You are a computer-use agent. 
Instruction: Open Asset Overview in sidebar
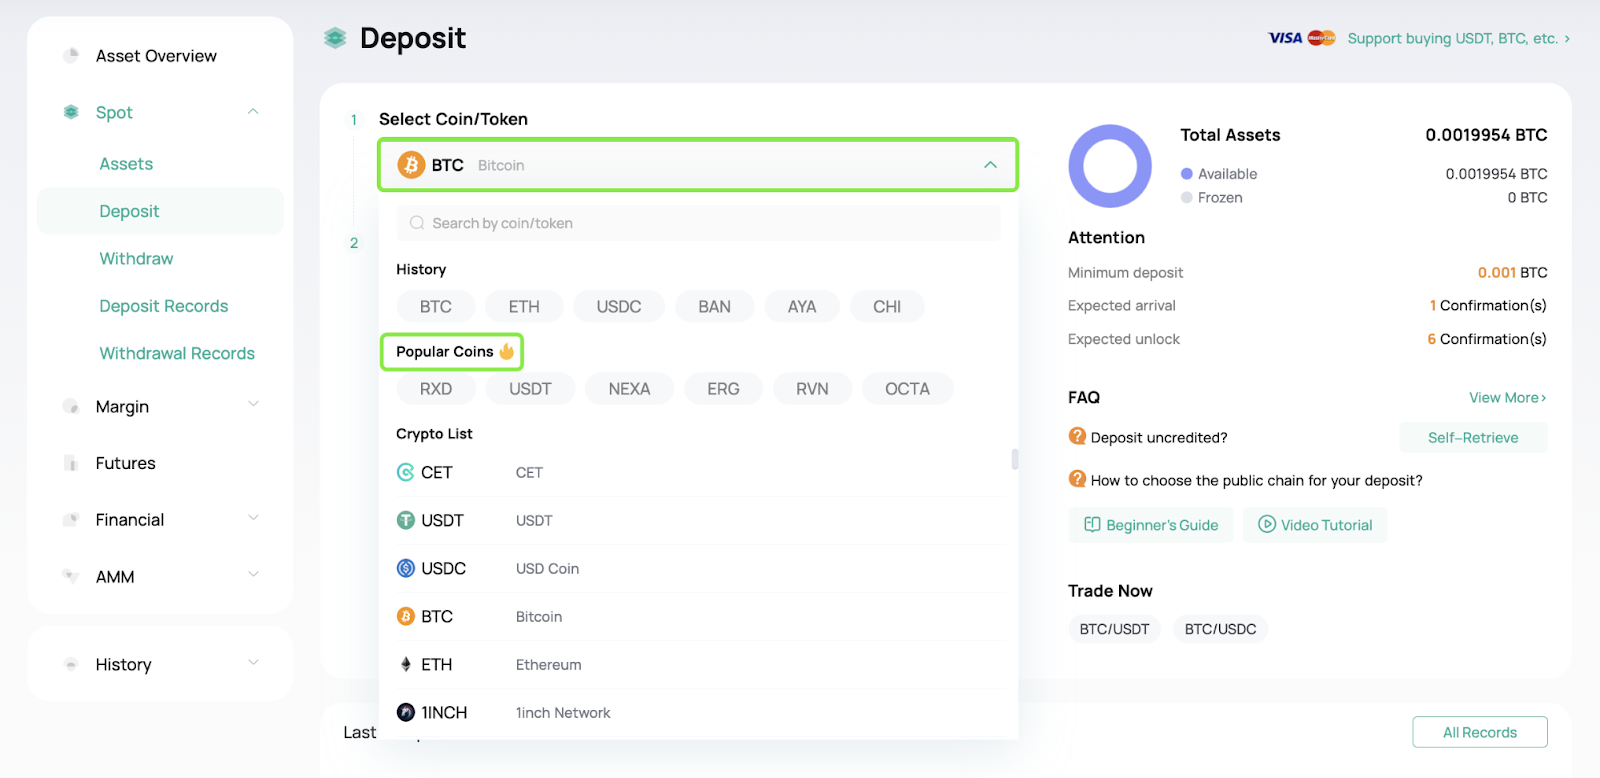coord(156,56)
